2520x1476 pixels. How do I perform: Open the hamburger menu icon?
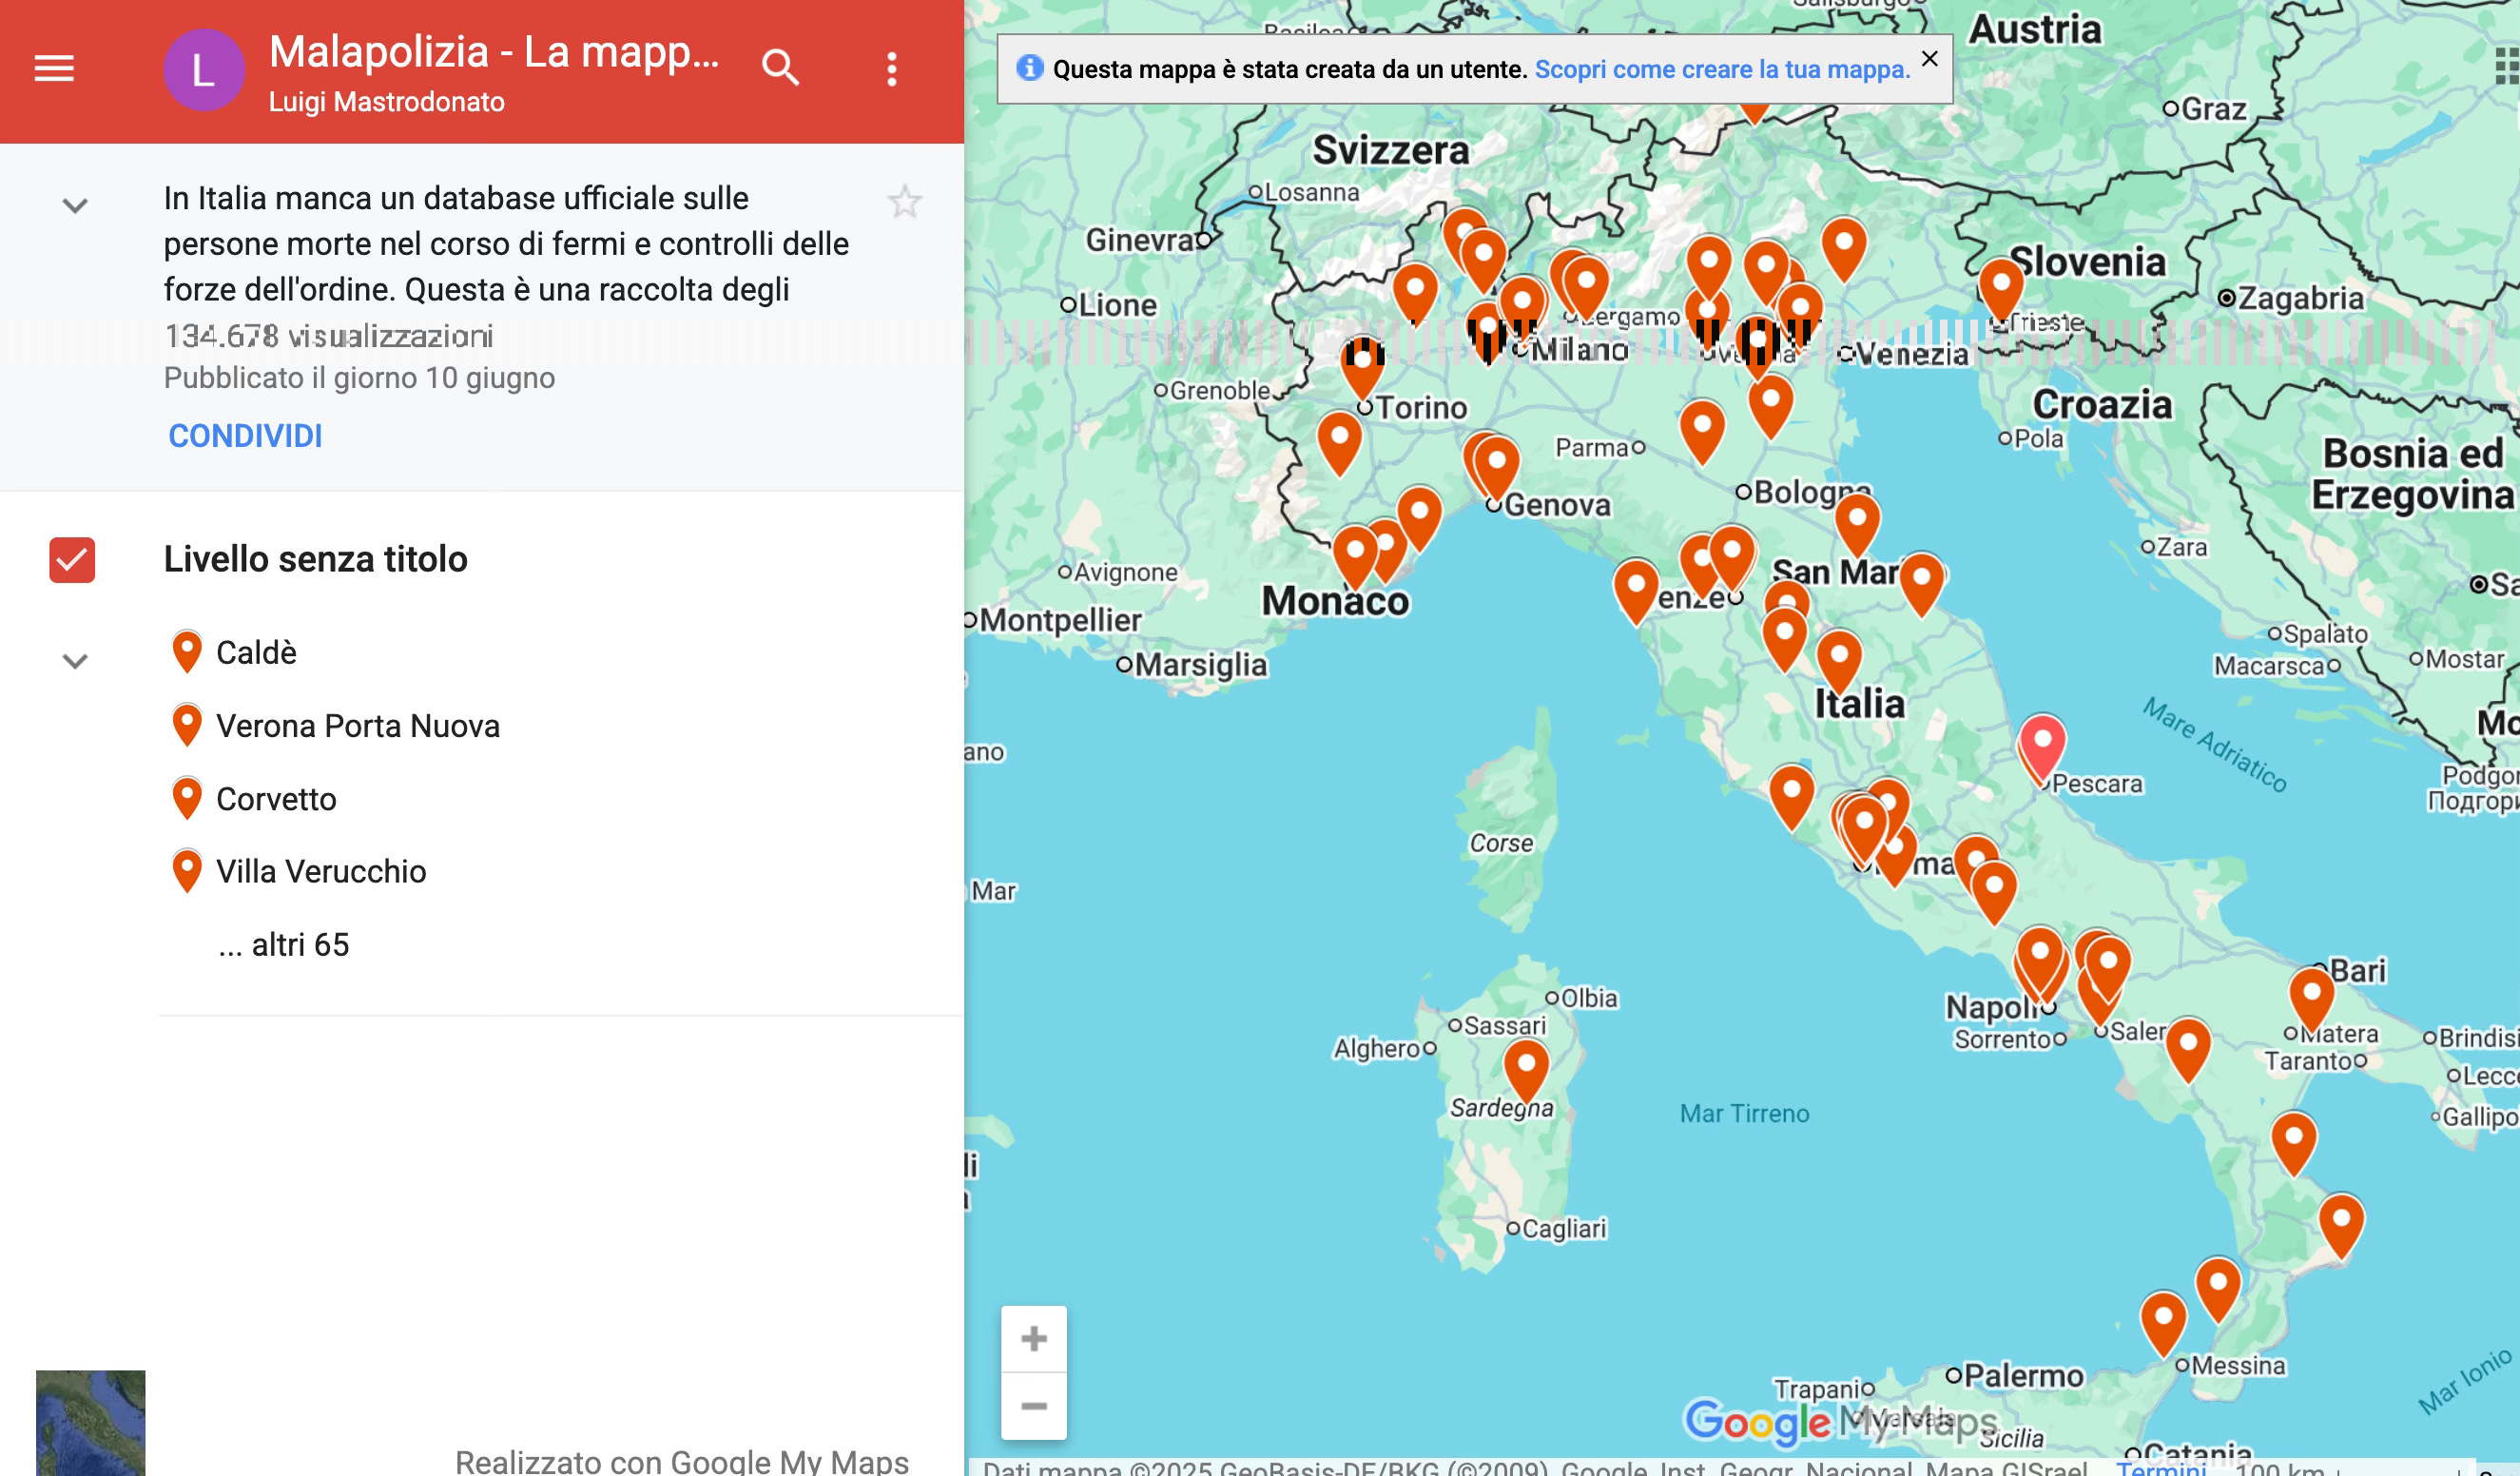coord(54,68)
